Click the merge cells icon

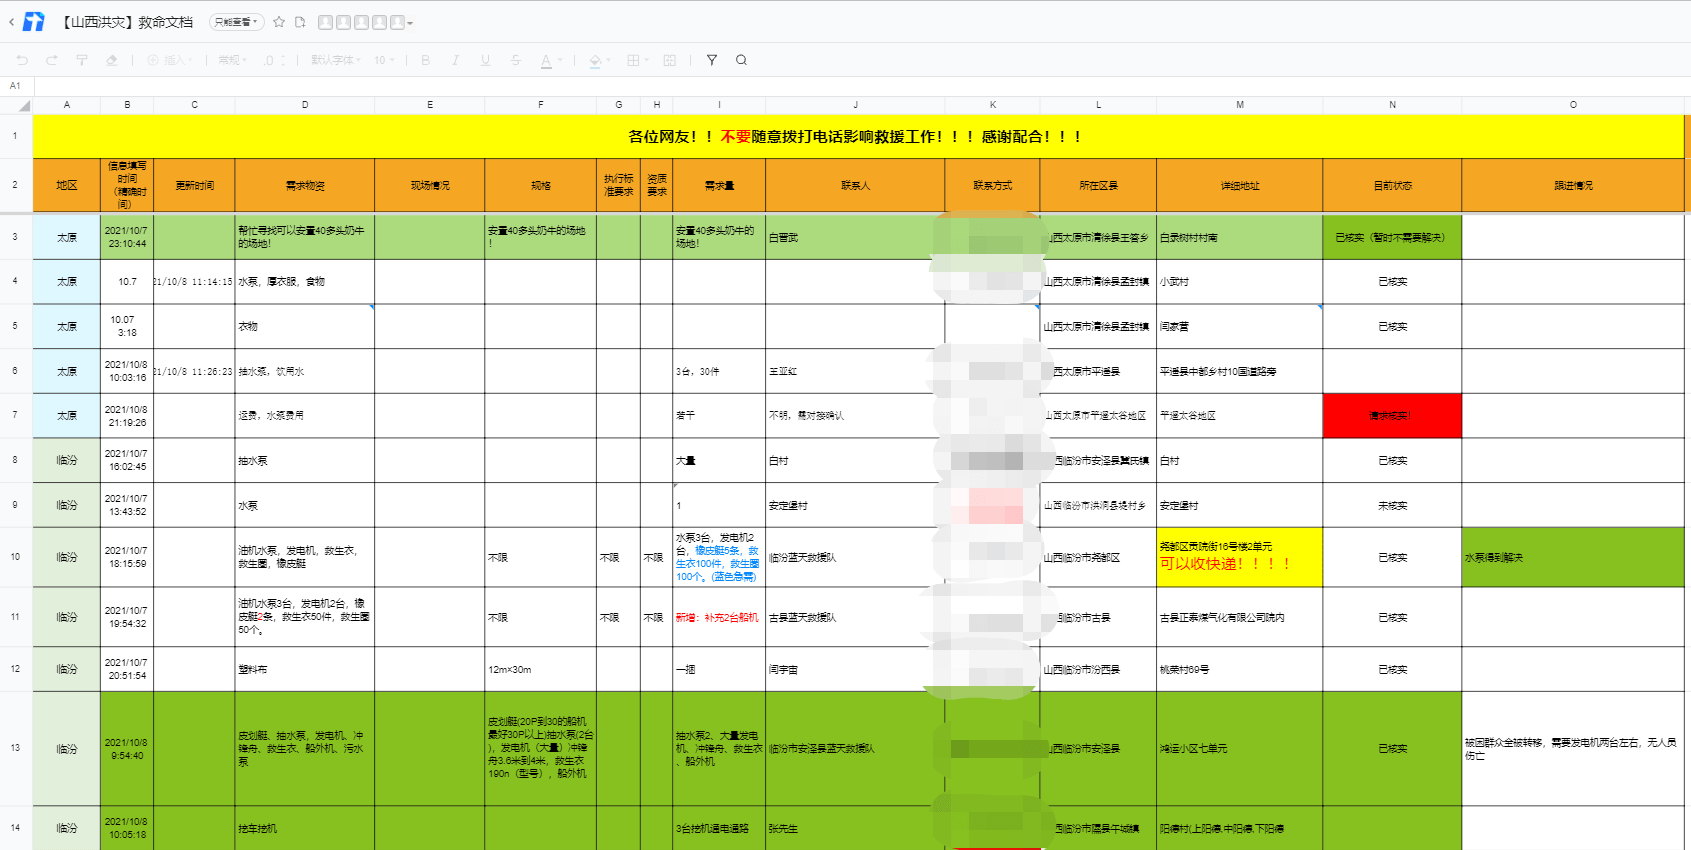point(669,60)
